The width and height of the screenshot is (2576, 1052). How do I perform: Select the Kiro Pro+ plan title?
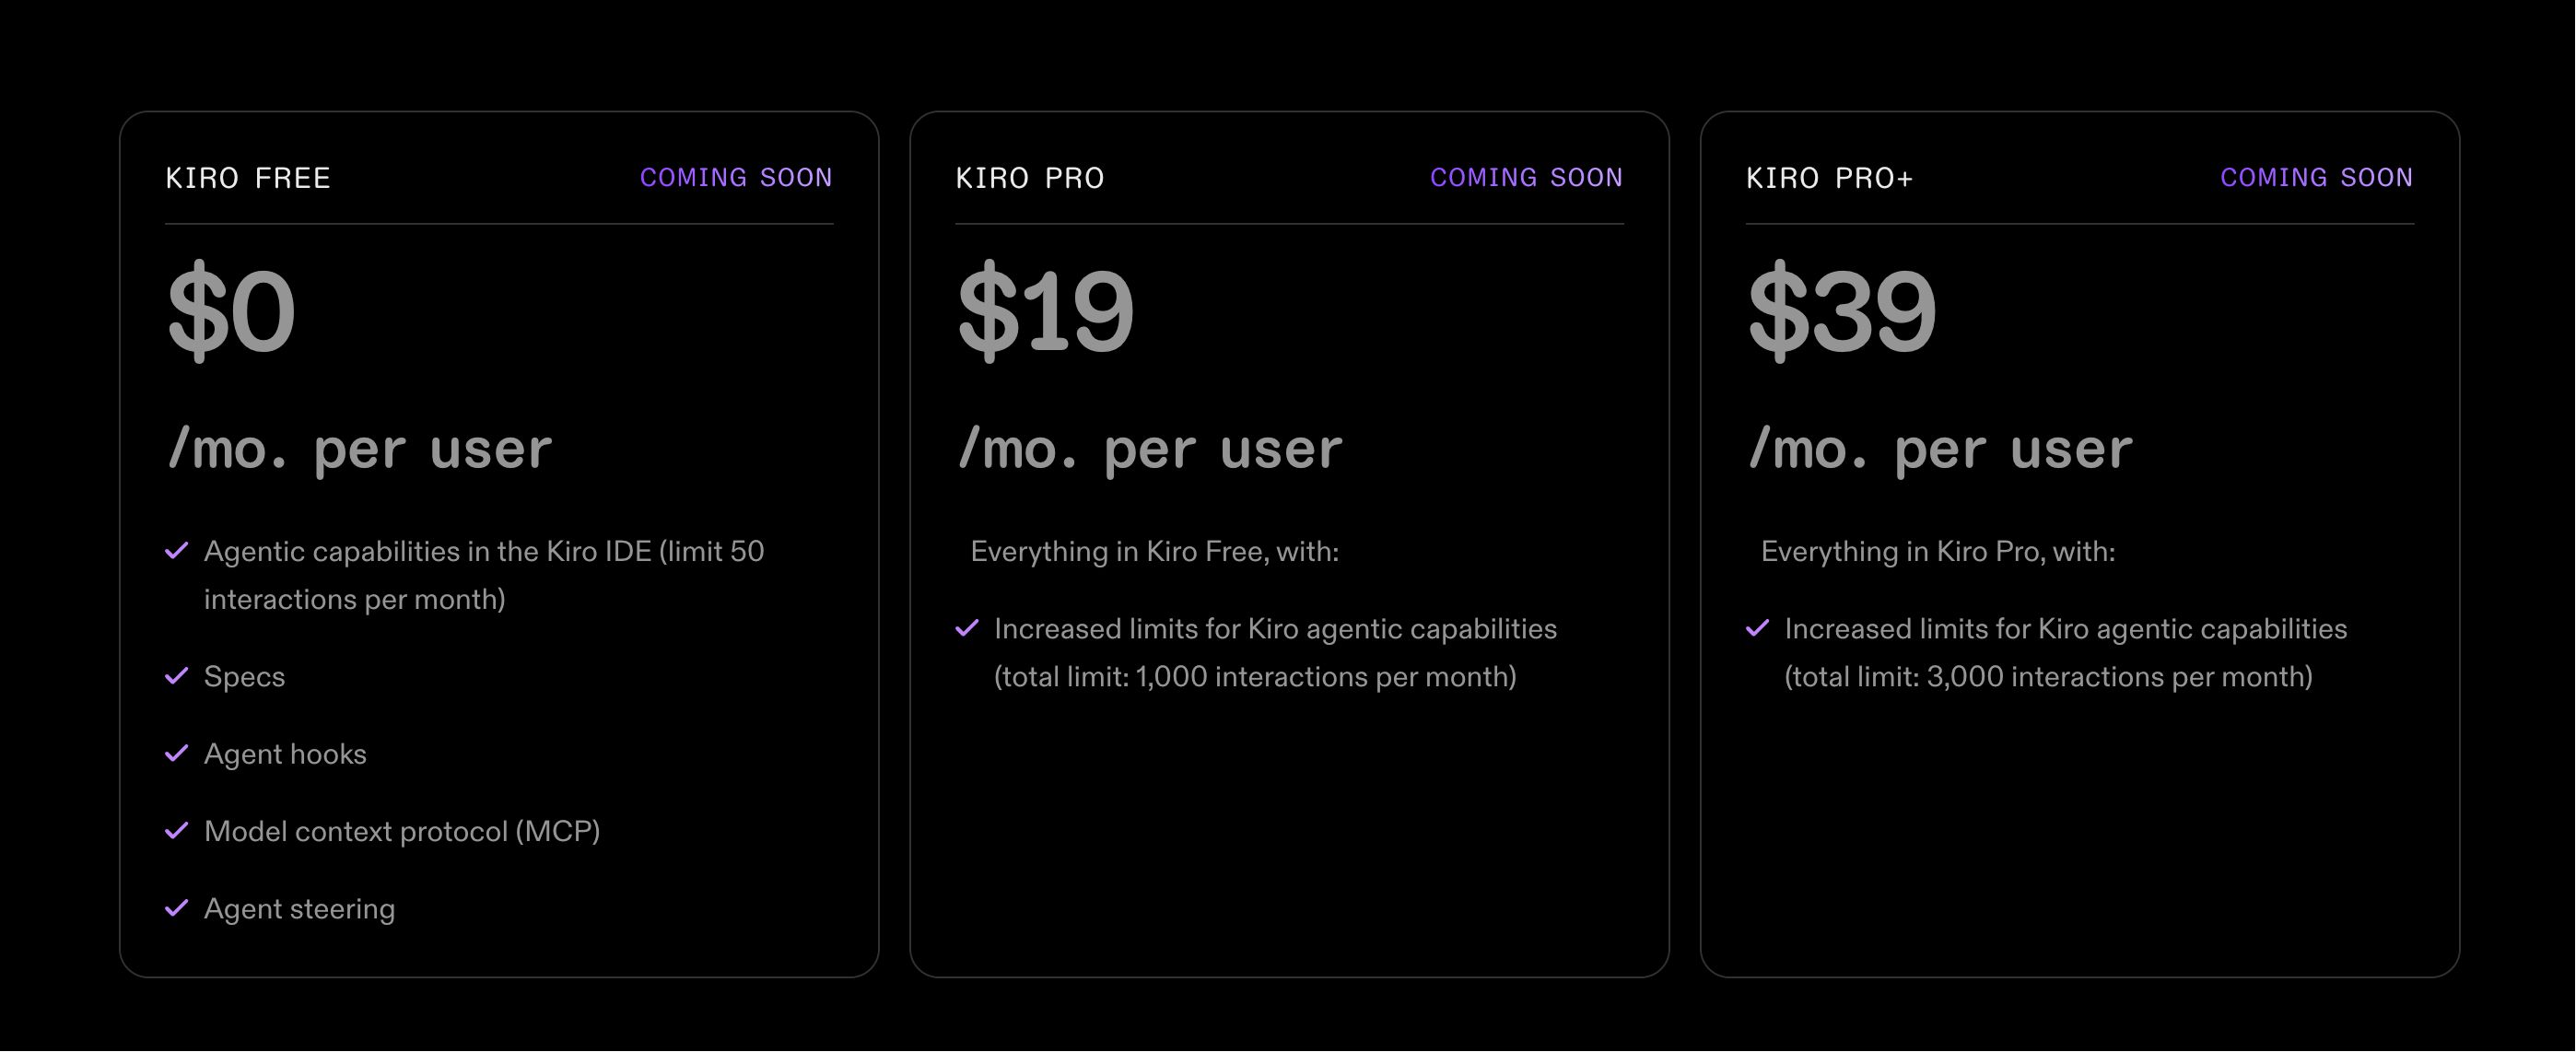coord(1829,178)
